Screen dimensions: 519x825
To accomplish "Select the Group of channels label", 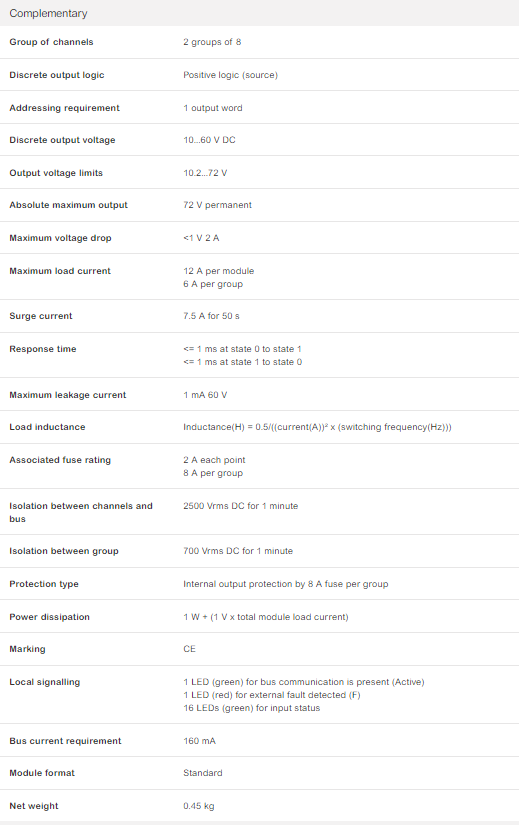I will (x=51, y=42).
